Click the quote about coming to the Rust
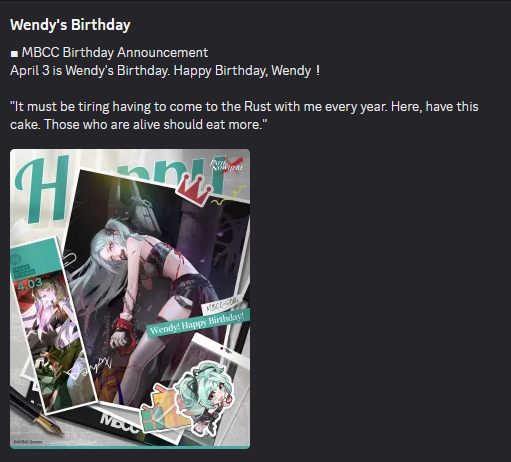511x462 pixels. point(244,115)
